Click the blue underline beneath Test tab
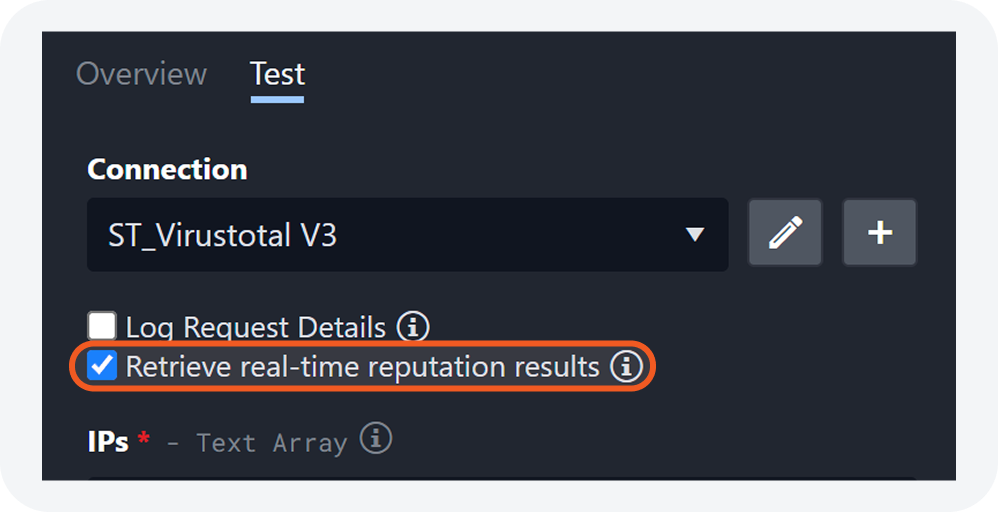 pyautogui.click(x=277, y=99)
